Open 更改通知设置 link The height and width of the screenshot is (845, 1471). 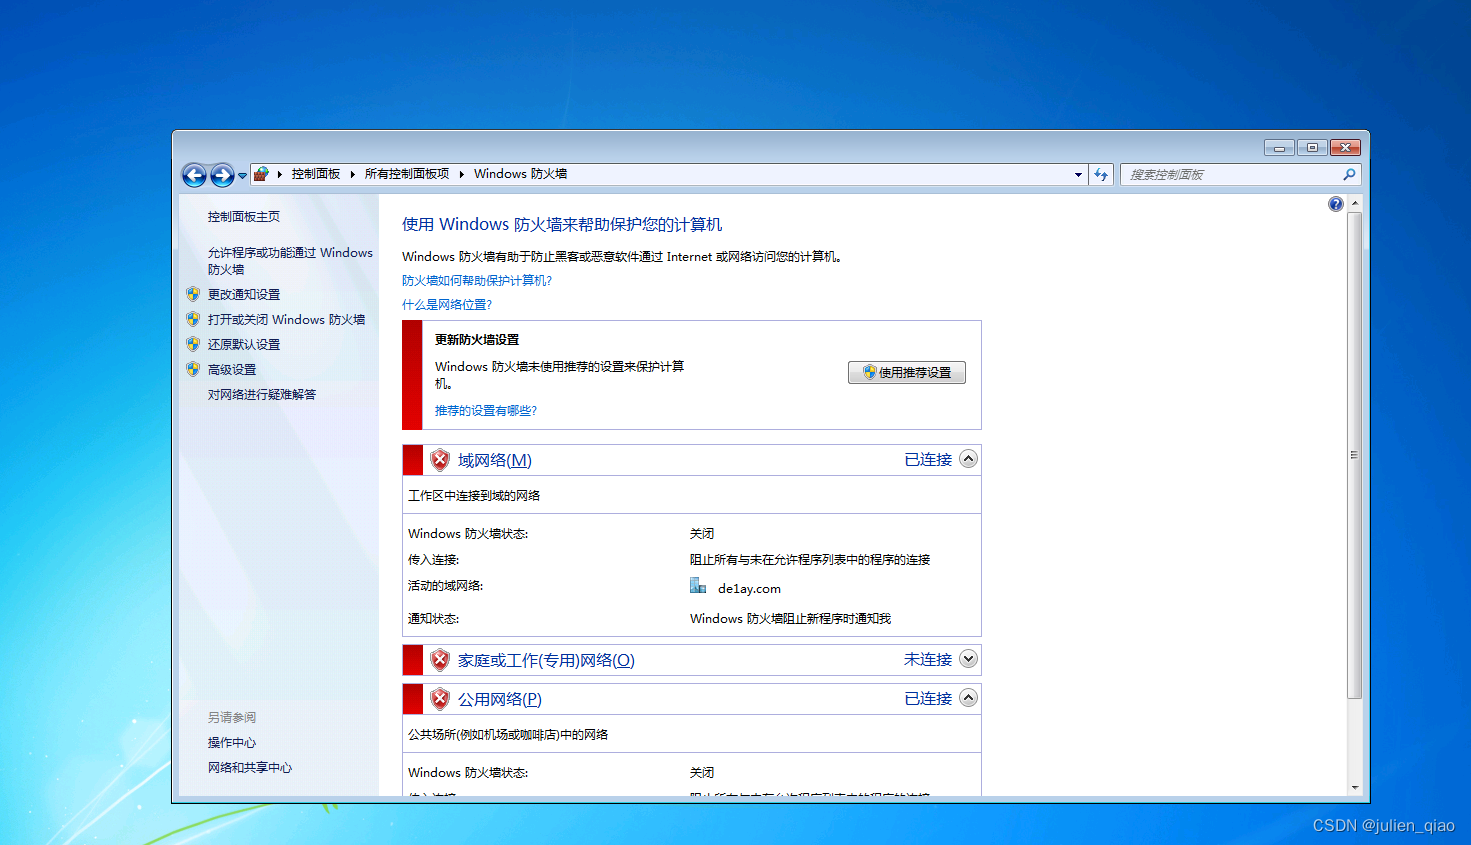244,295
